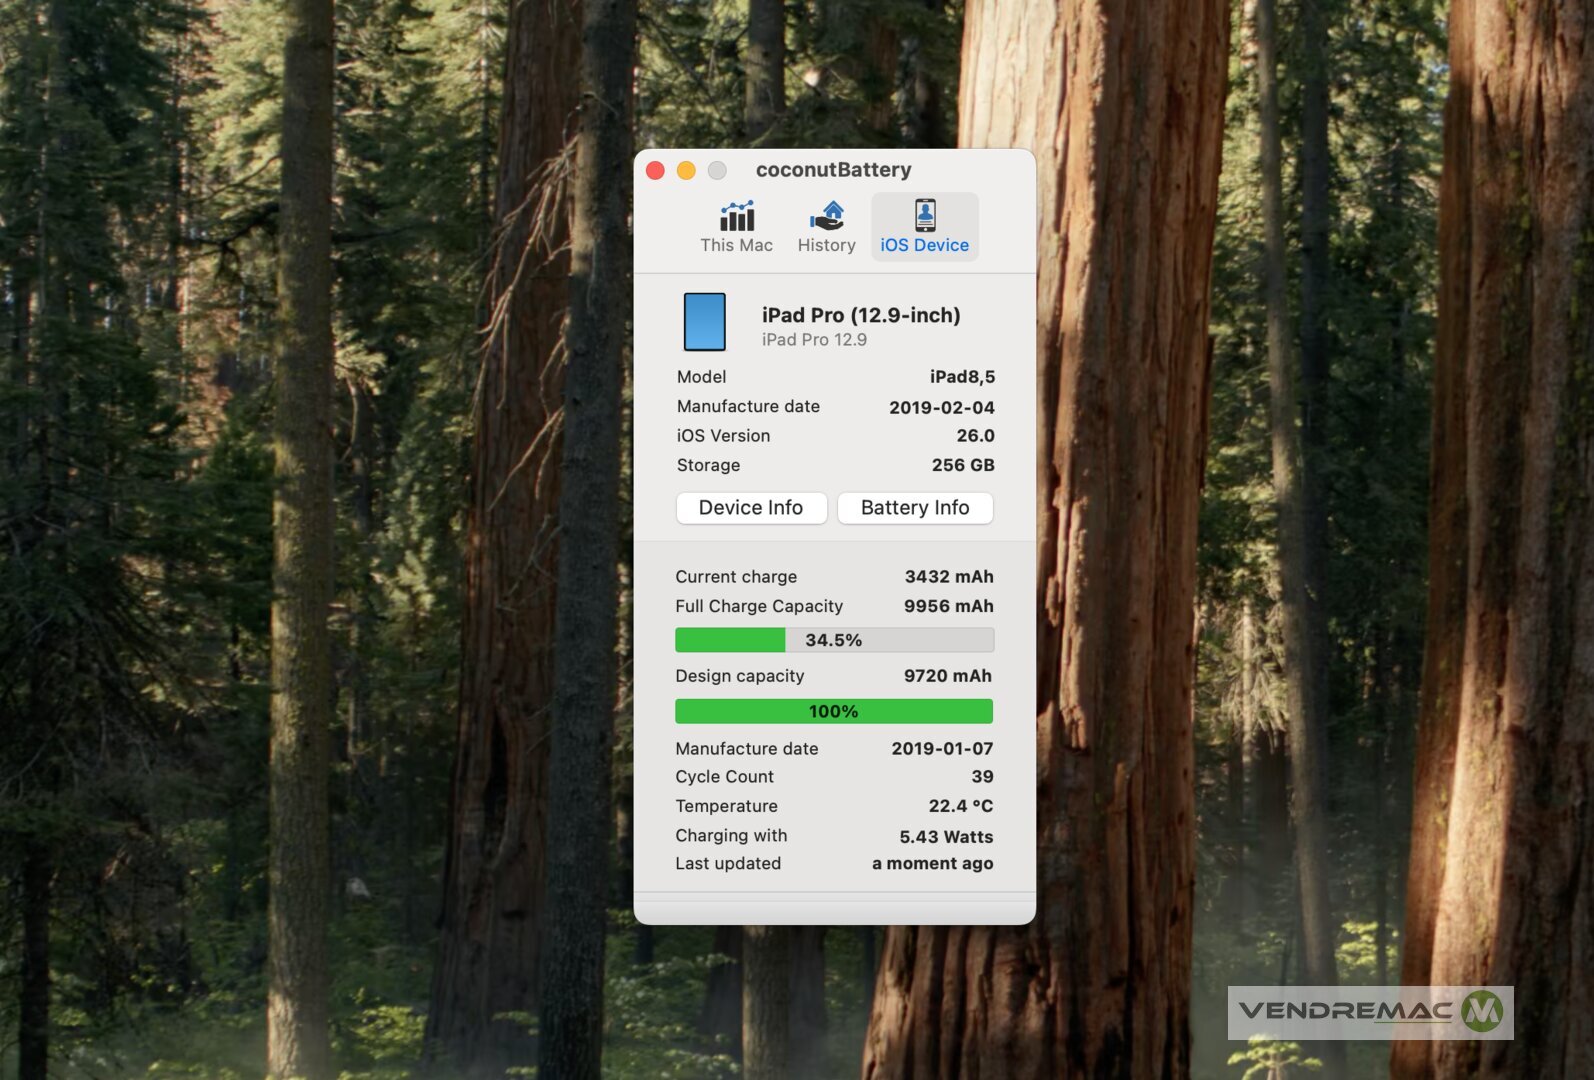This screenshot has height=1080, width=1594.
Task: Click the model value iPad8,5
Action: point(962,377)
